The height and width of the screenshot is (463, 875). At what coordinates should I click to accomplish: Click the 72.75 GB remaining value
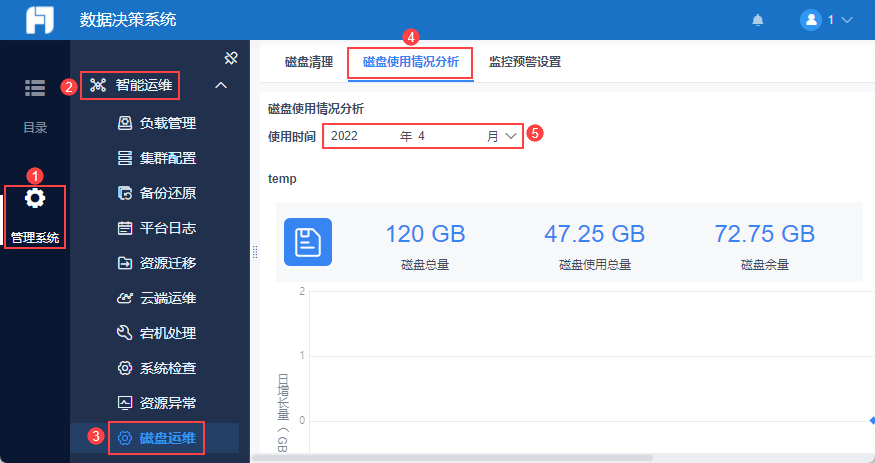[x=765, y=234]
